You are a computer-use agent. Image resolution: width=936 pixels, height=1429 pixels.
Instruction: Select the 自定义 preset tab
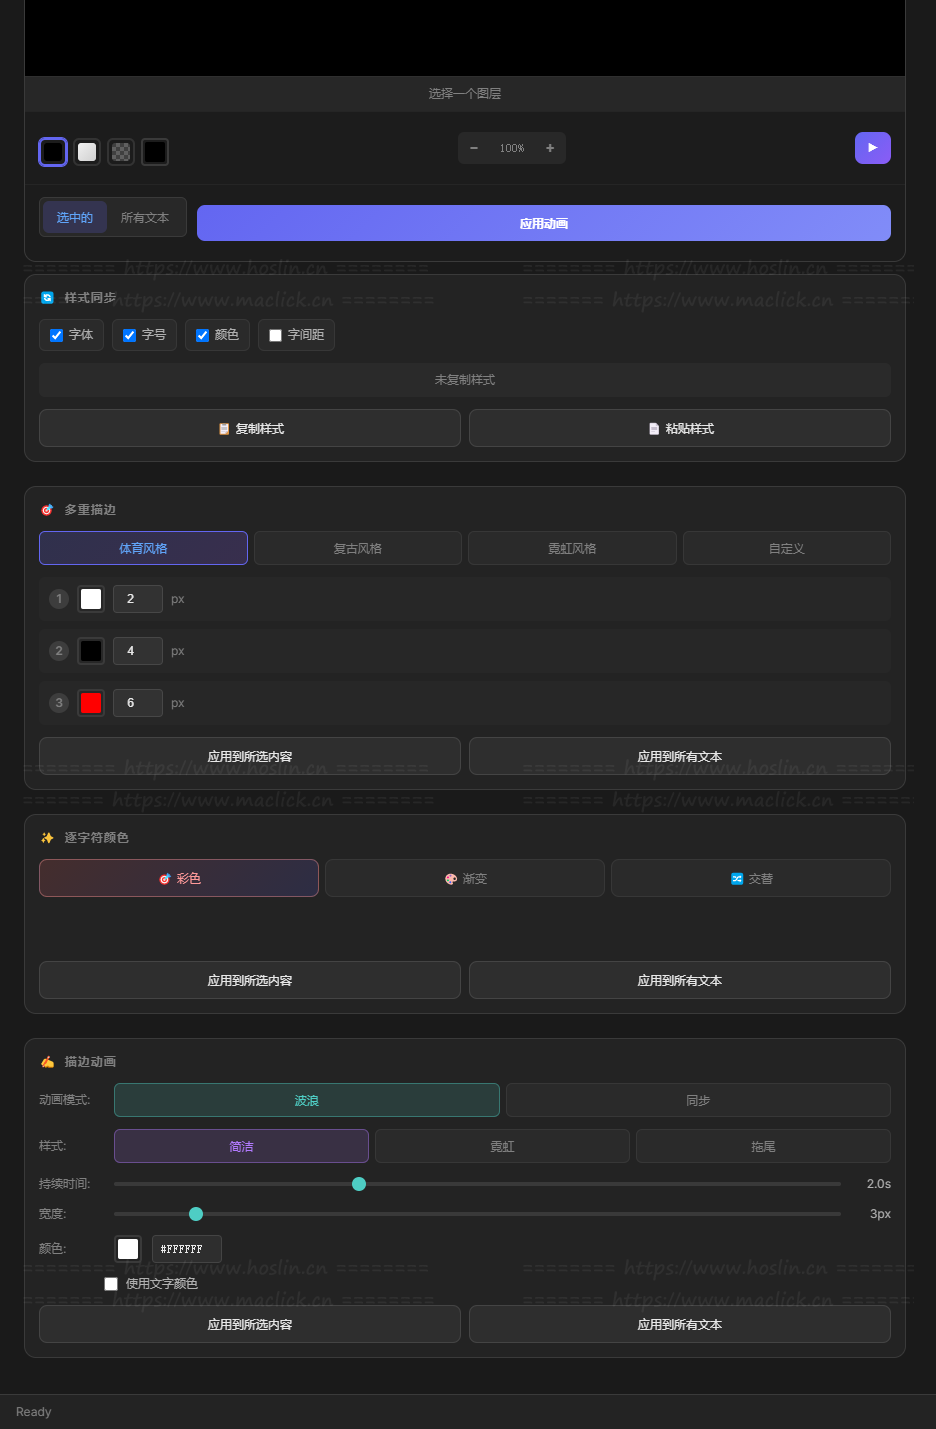[787, 548]
